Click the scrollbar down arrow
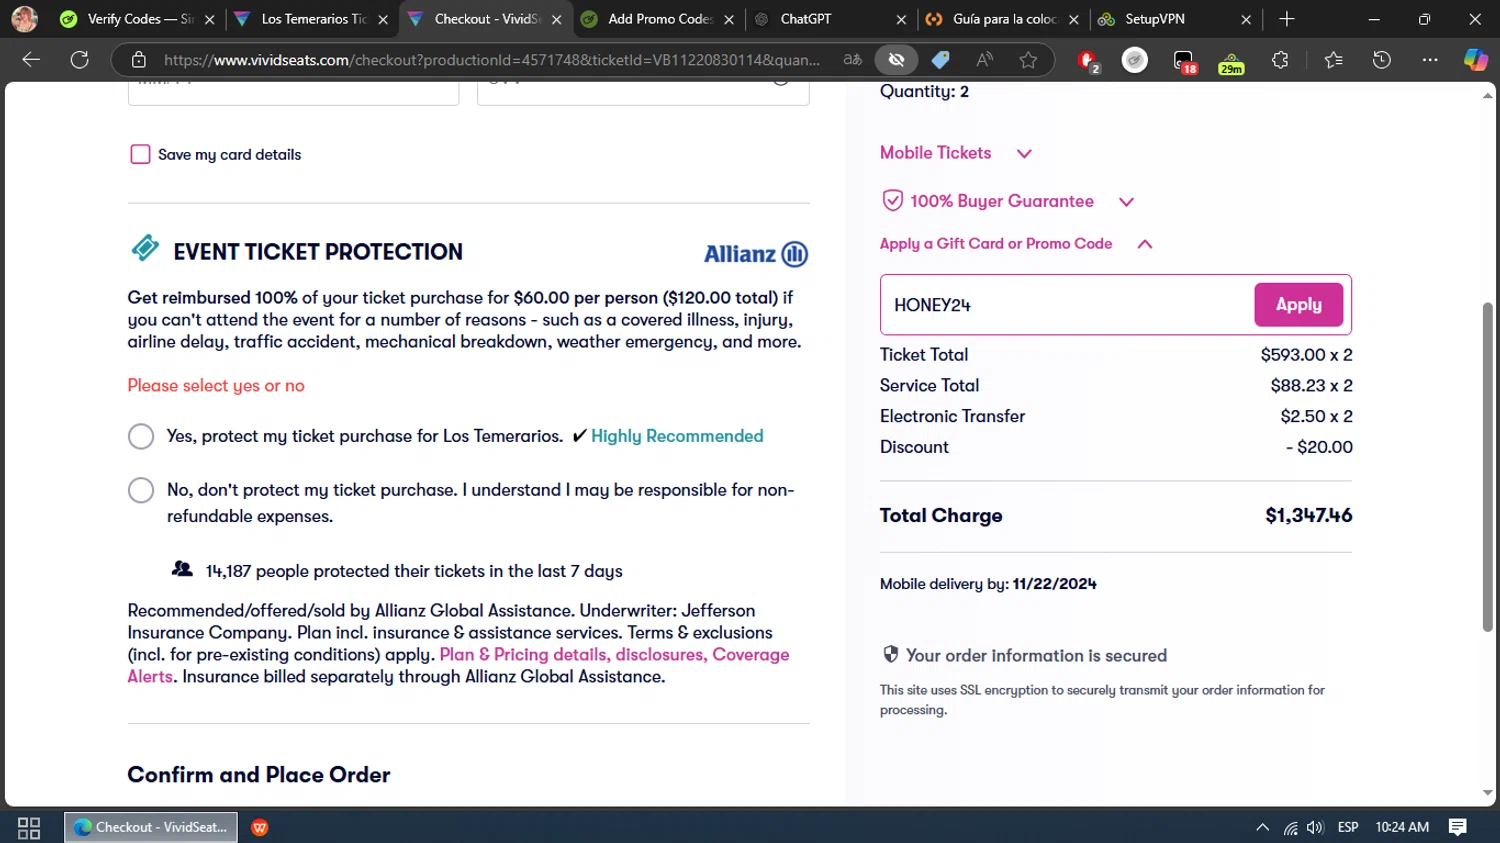 tap(1488, 794)
